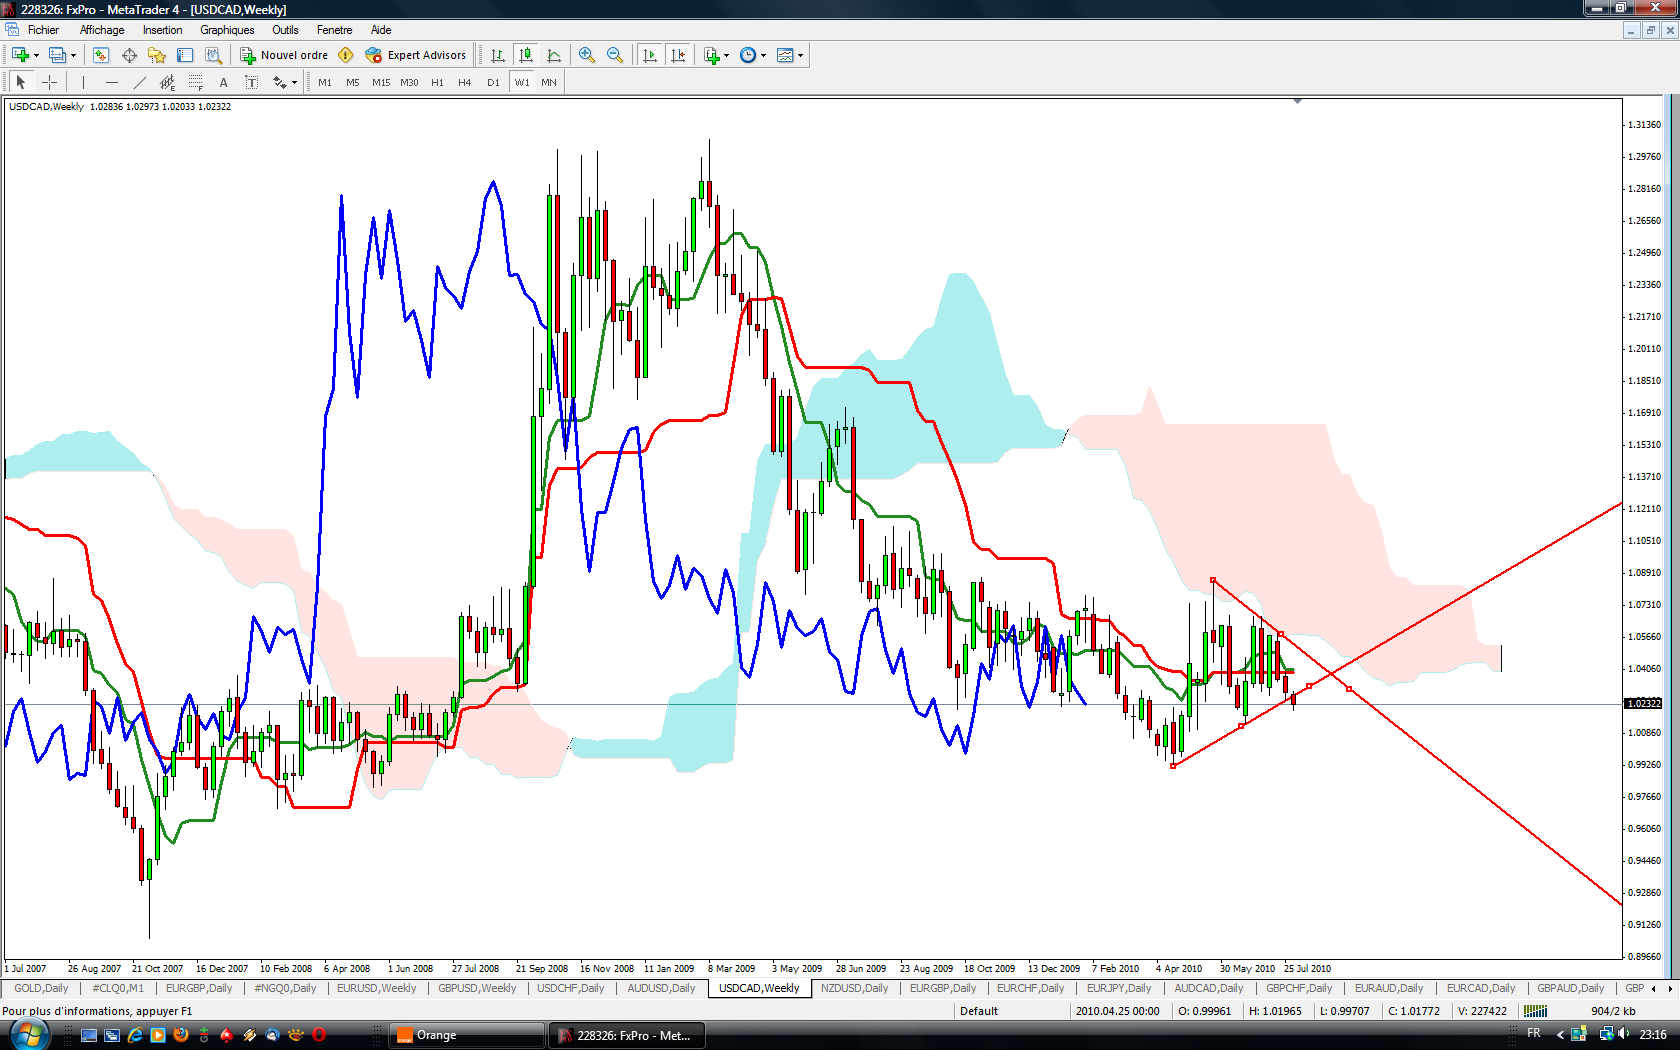Open the periodicity clock dropdown
The height and width of the screenshot is (1050, 1680).
pos(763,55)
